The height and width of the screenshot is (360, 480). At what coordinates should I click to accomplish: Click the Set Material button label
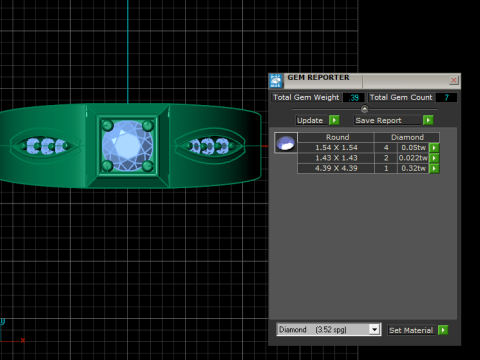(411, 330)
